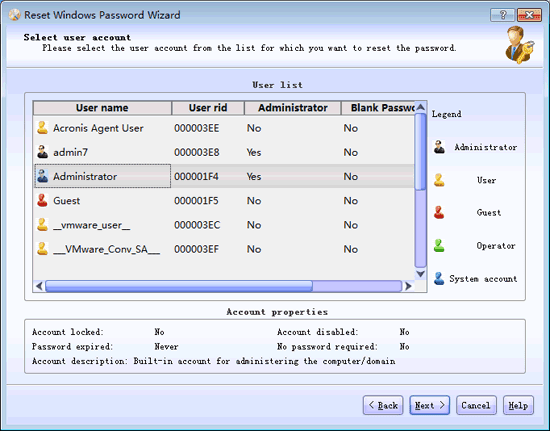
Task: Click rid value 000003E8
Action: coord(197,152)
